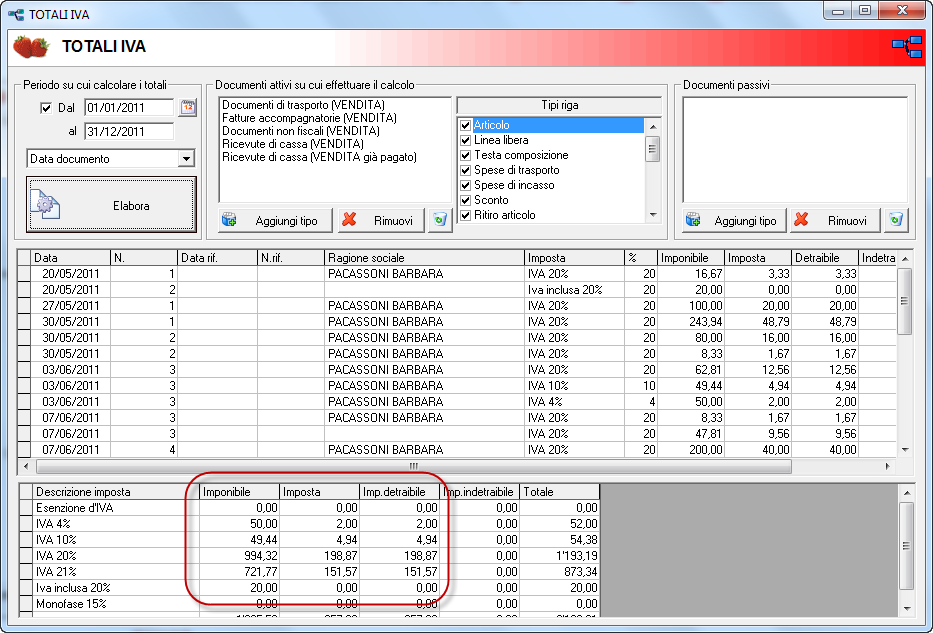Screen dimensions: 933x633
Task: Click Rimuovi under Documenti passivi
Action: pos(835,220)
